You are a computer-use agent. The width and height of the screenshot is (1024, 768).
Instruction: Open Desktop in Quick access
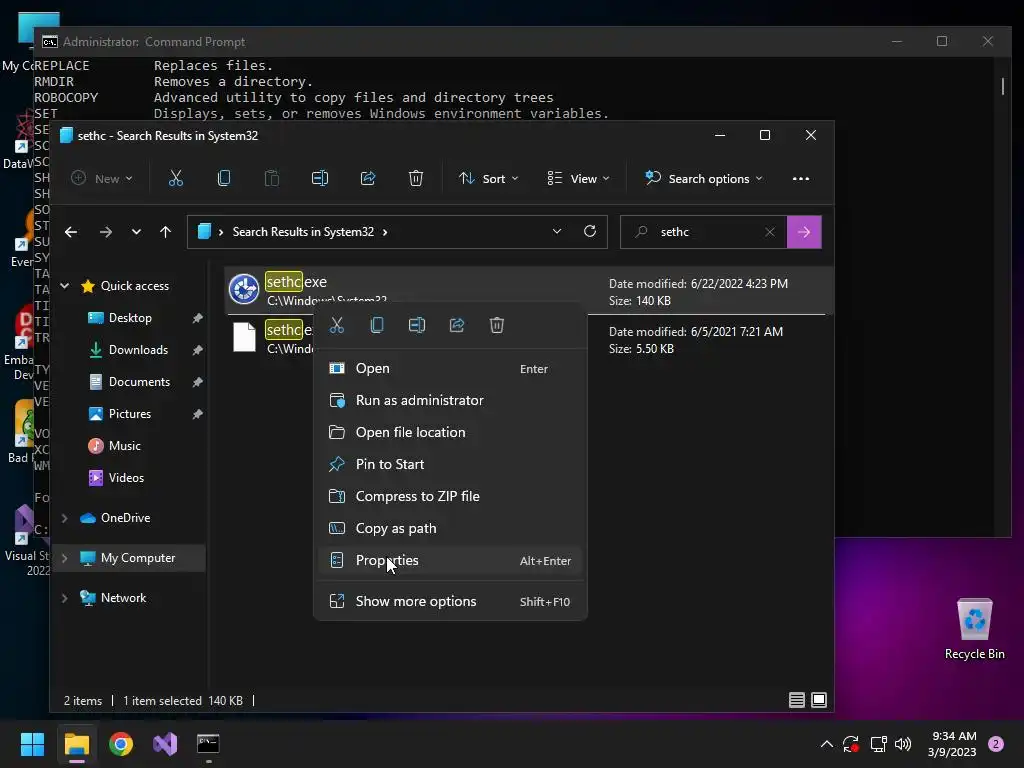[x=130, y=317]
